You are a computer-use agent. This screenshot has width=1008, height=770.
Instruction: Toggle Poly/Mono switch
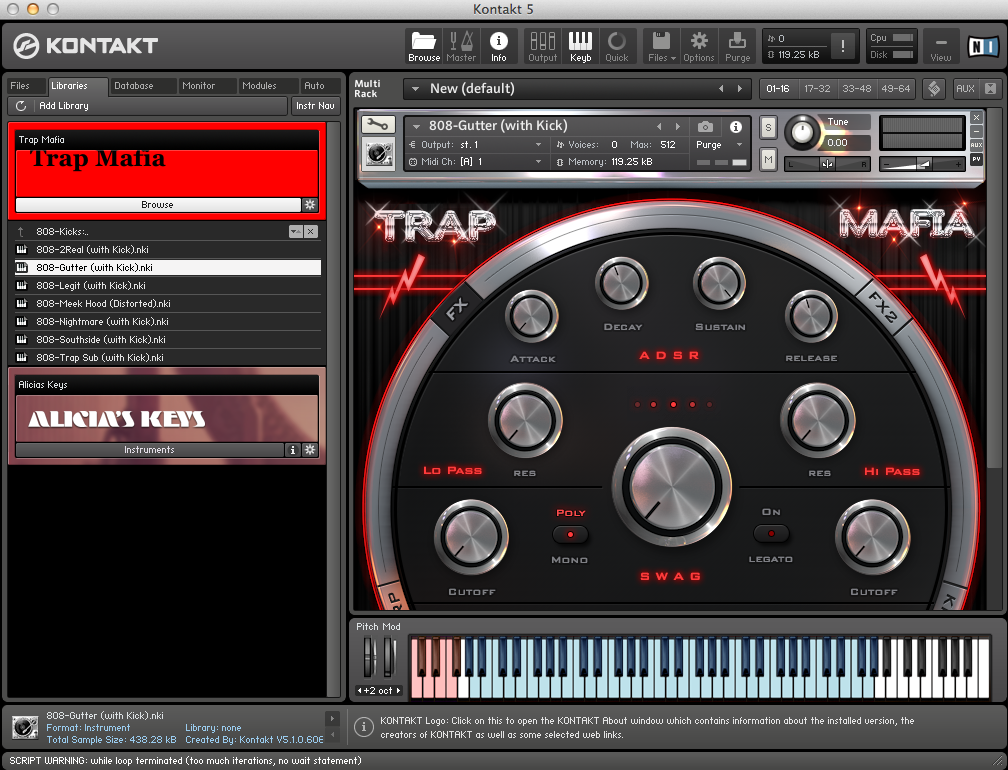coord(570,534)
